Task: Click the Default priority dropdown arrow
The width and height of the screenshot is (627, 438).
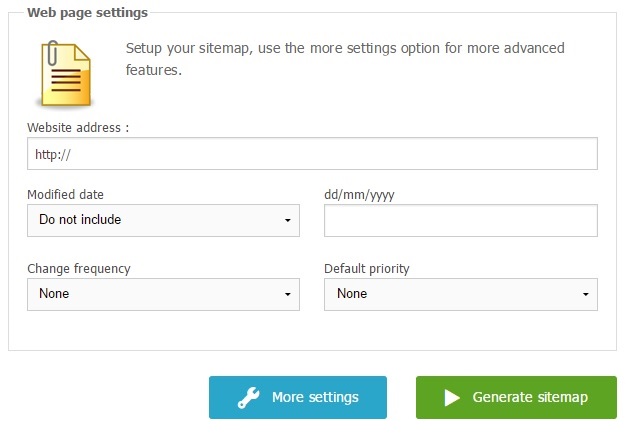Action: [x=586, y=294]
